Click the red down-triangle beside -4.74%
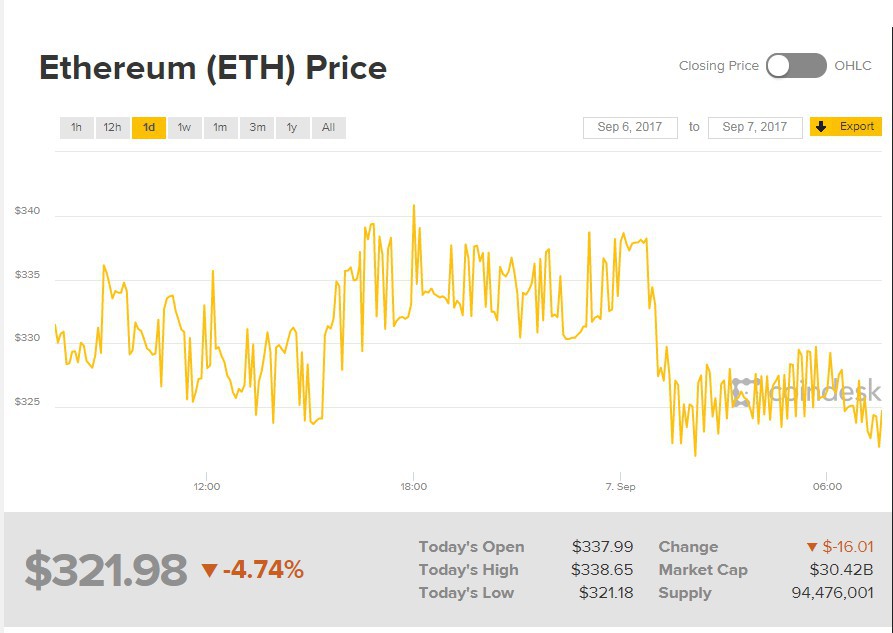Viewport: 893px width, 633px height. 210,570
